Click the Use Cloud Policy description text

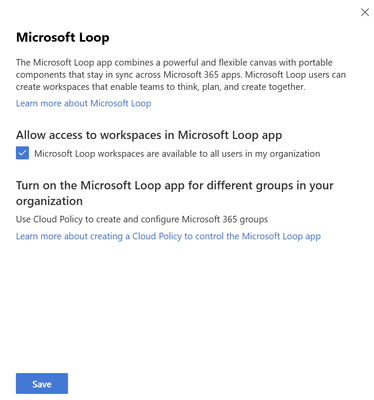click(x=142, y=219)
